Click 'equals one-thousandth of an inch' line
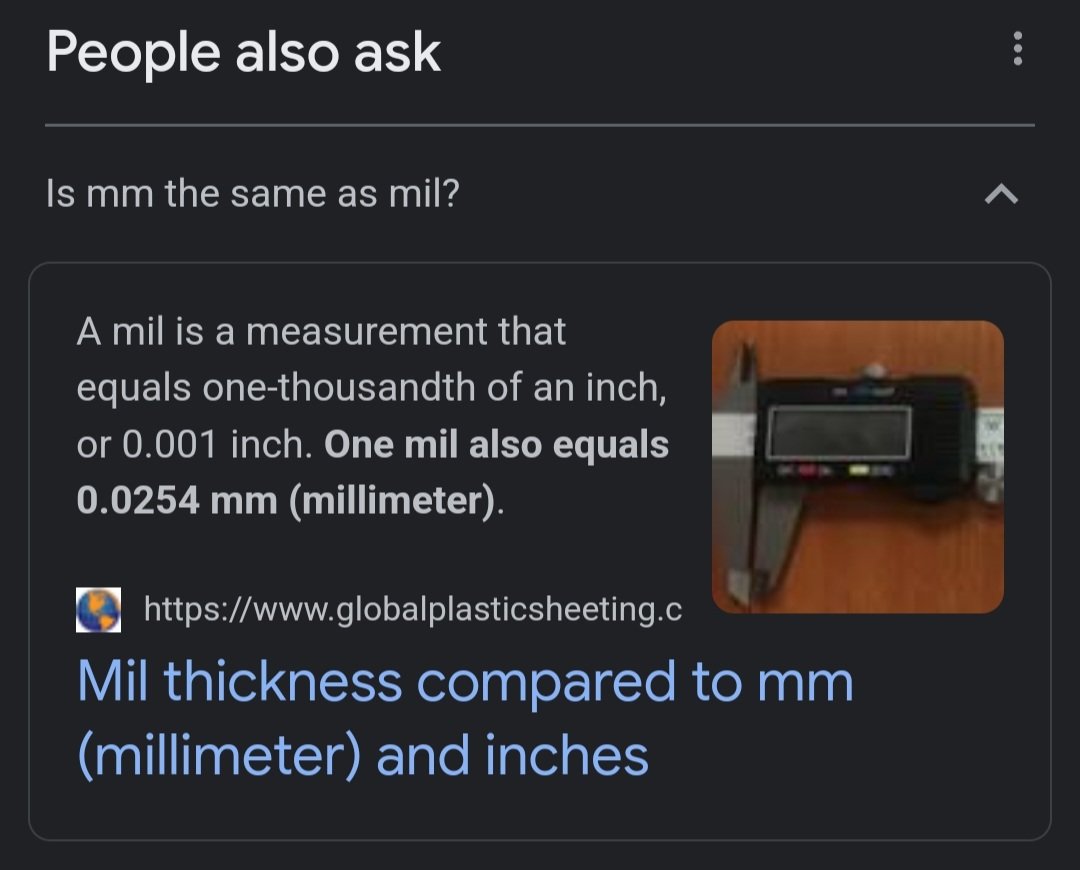This screenshot has height=870, width=1080. pos(371,388)
